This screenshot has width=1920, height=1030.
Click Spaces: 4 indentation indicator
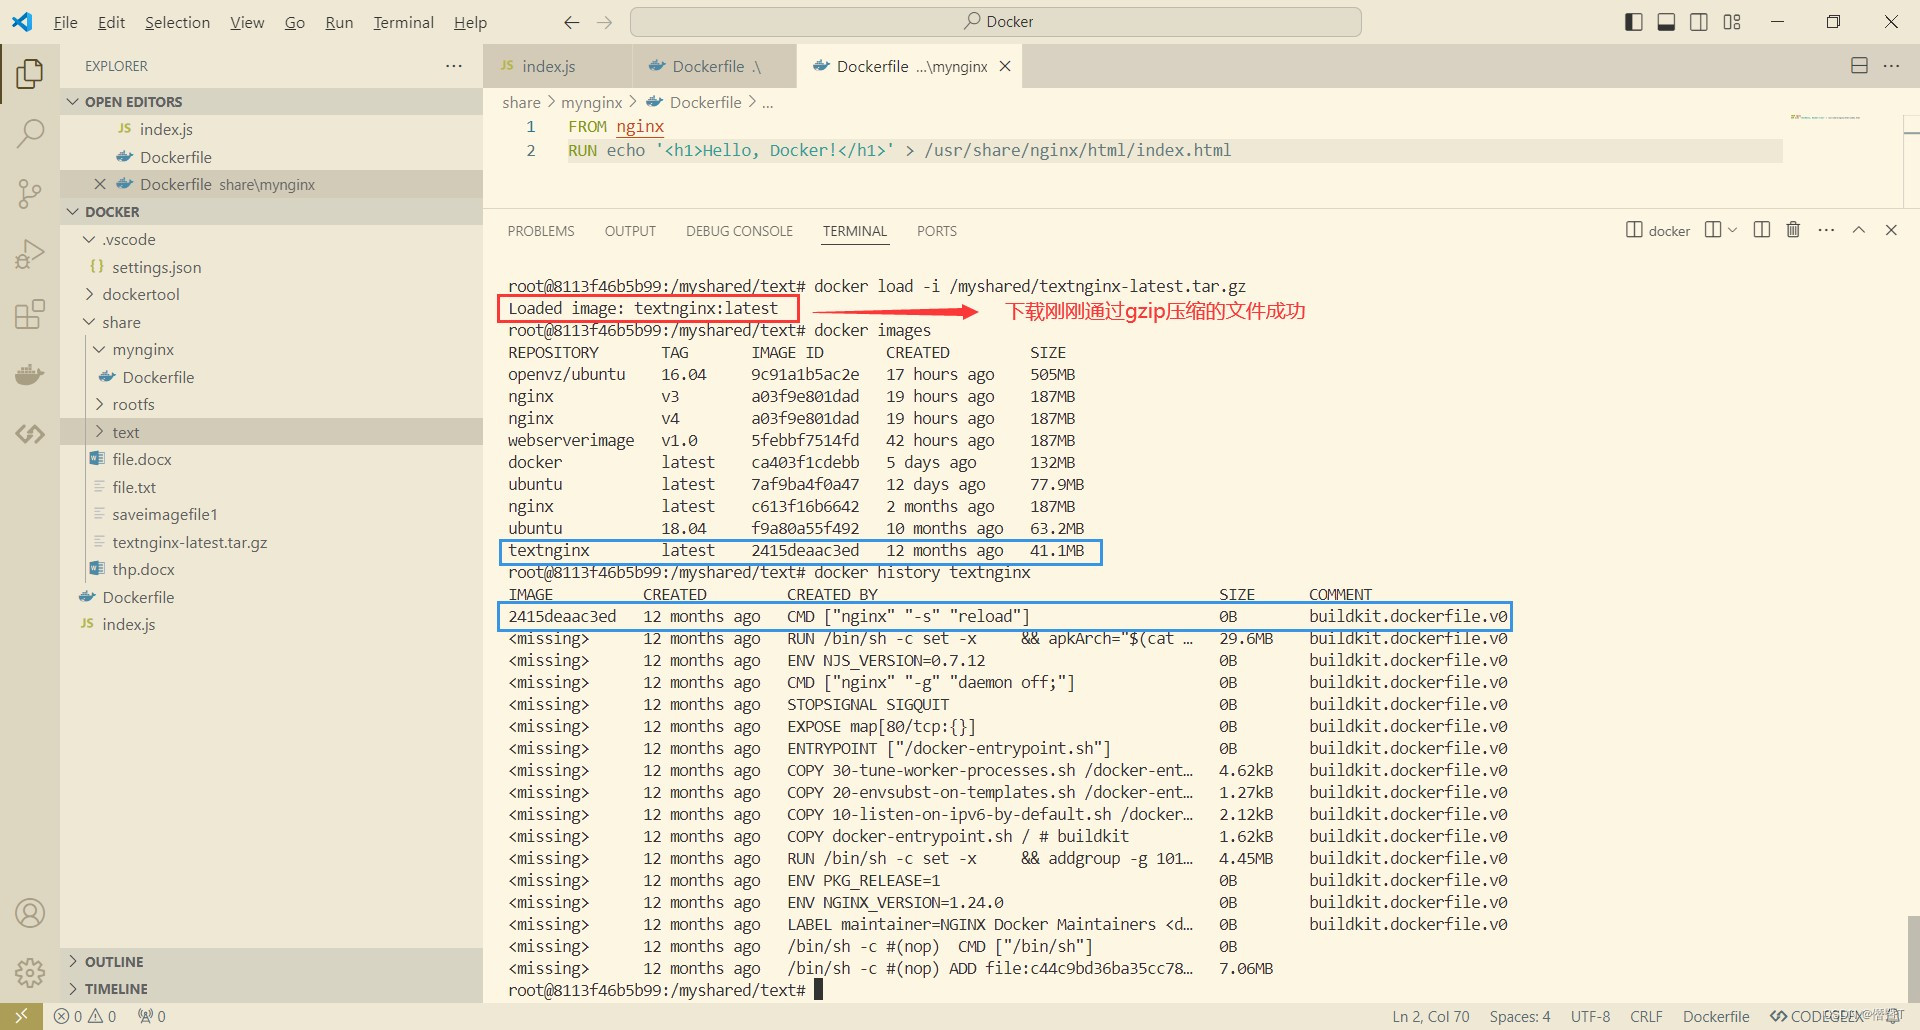coord(1520,1016)
